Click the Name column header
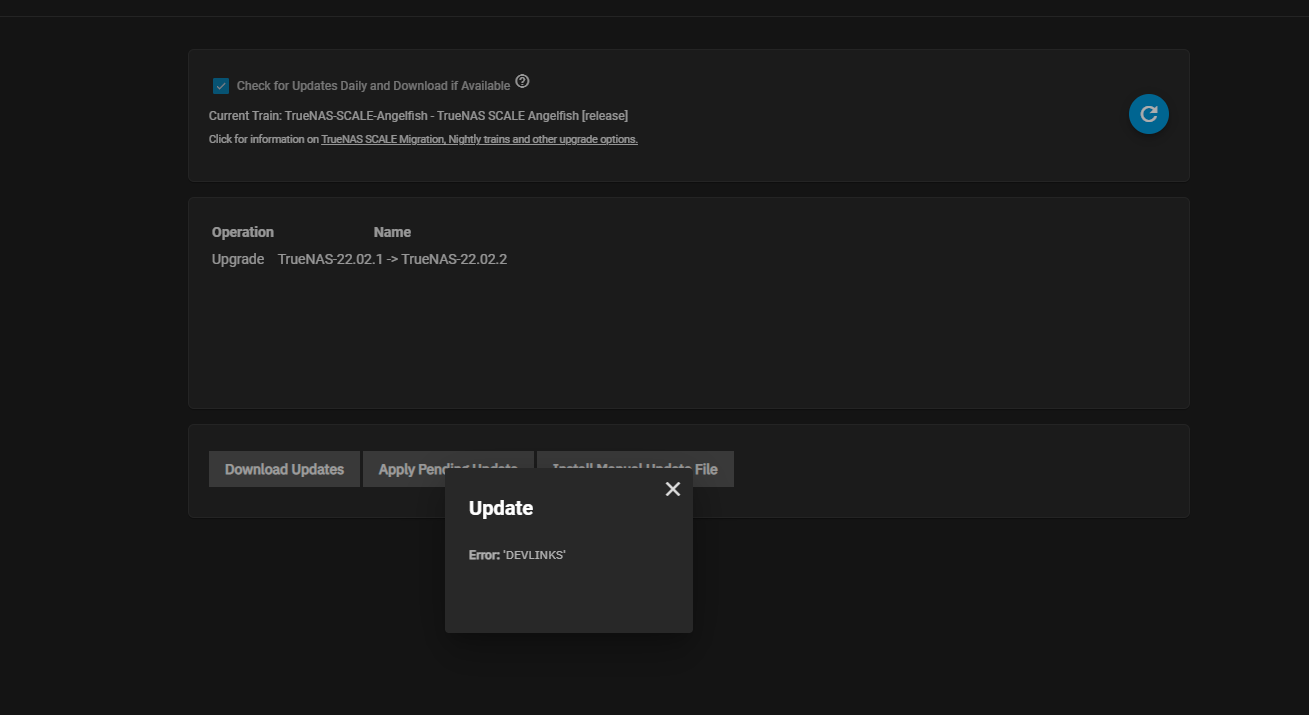The height and width of the screenshot is (715, 1309). [x=392, y=232]
